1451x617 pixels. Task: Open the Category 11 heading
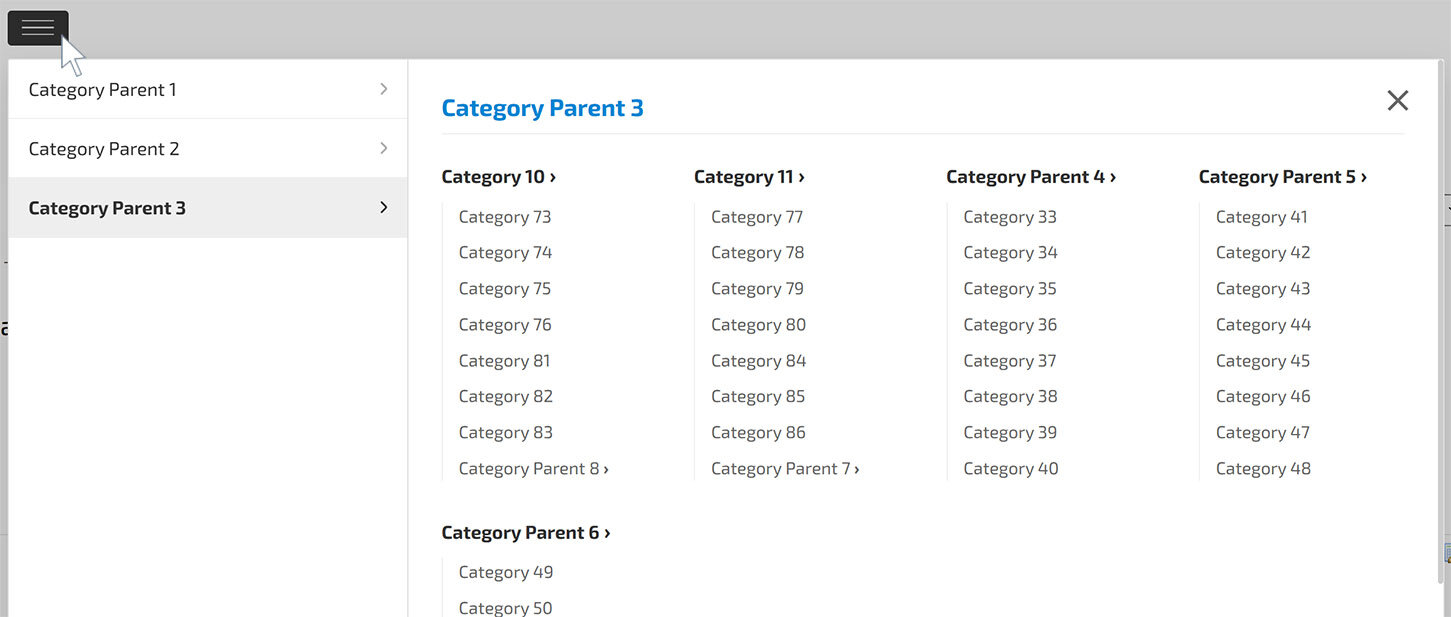tap(749, 177)
